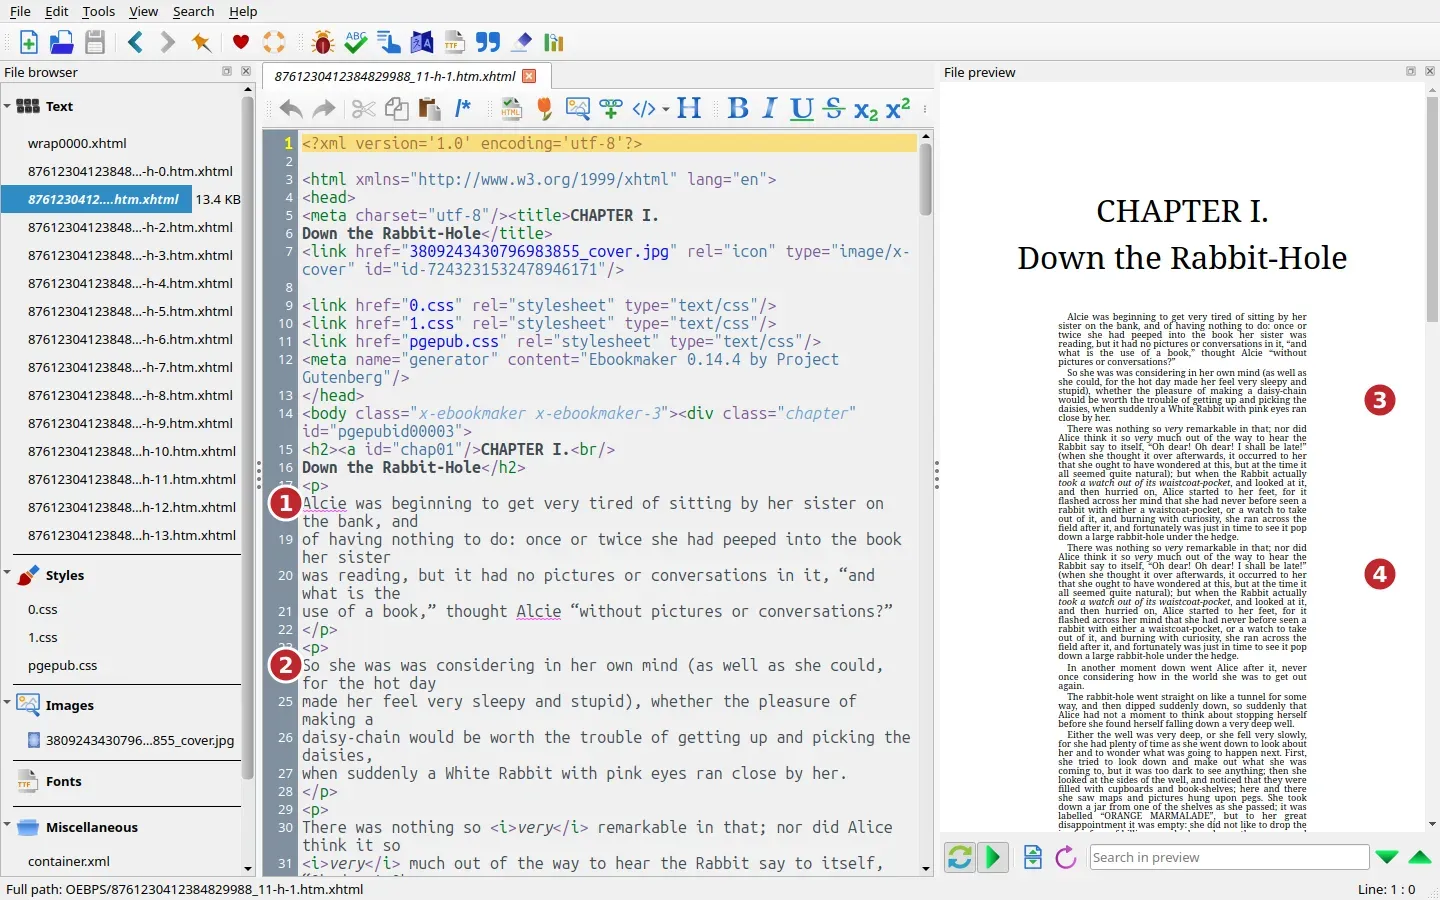Image resolution: width=1440 pixels, height=900 pixels.
Task: Create a new file with the plus-page icon
Action: (29, 42)
